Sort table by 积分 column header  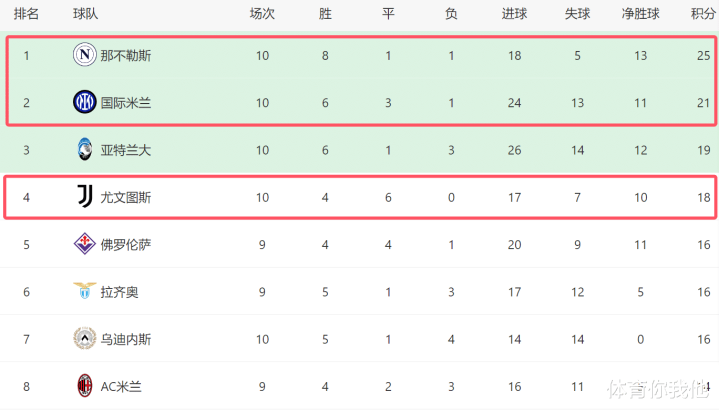pyautogui.click(x=703, y=14)
